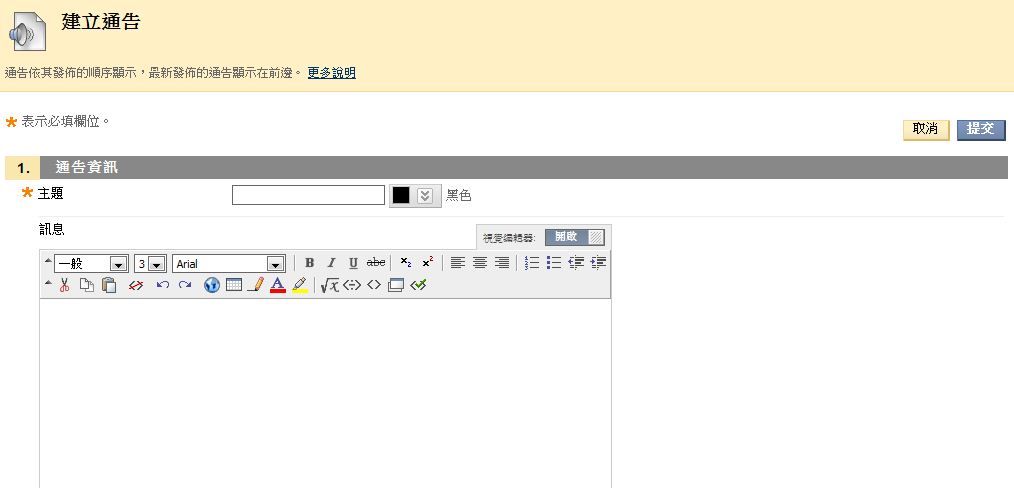The height and width of the screenshot is (488, 1014).
Task: Click the 取消 cancel button
Action: 926,129
